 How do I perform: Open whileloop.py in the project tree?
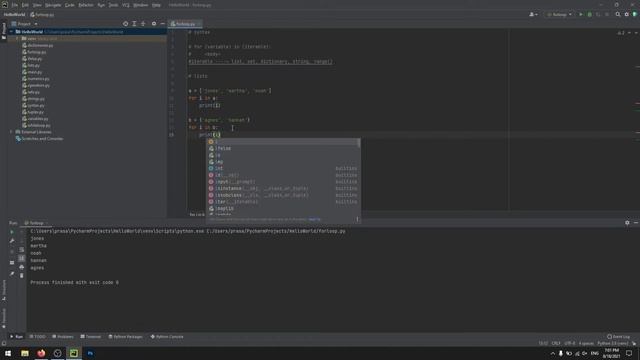36,125
